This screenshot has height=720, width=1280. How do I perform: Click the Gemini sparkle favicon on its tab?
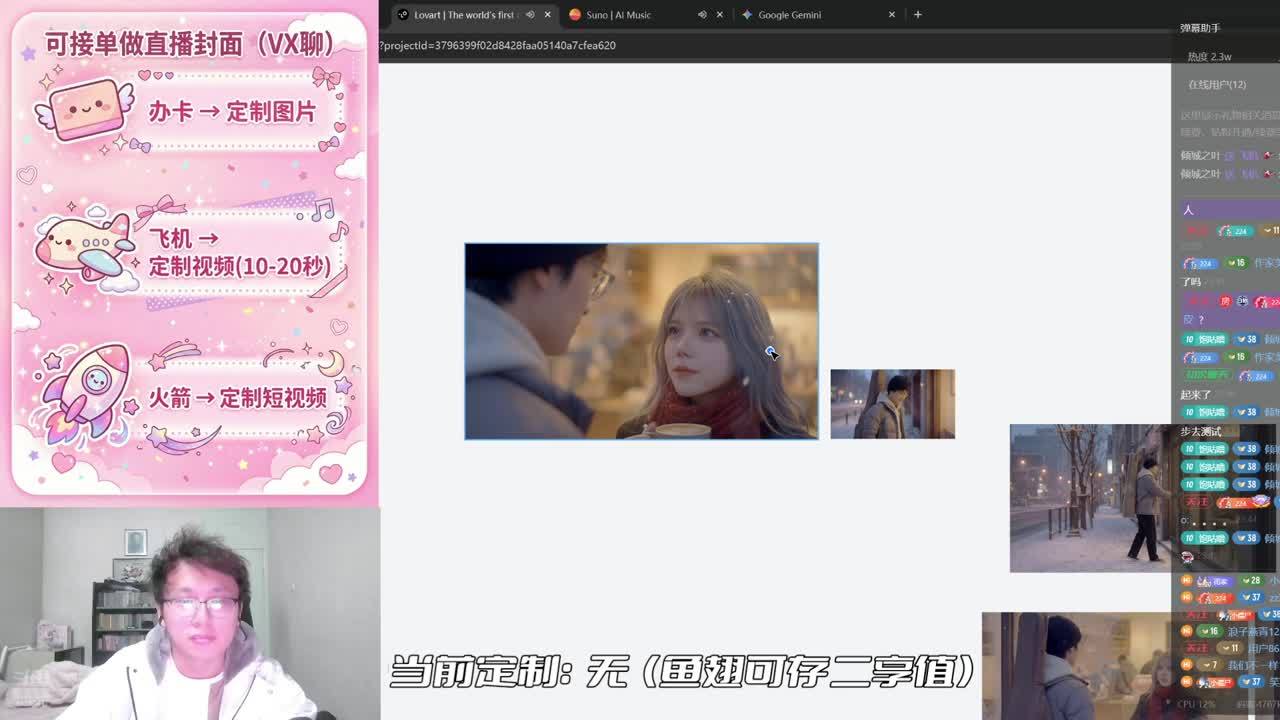click(747, 15)
